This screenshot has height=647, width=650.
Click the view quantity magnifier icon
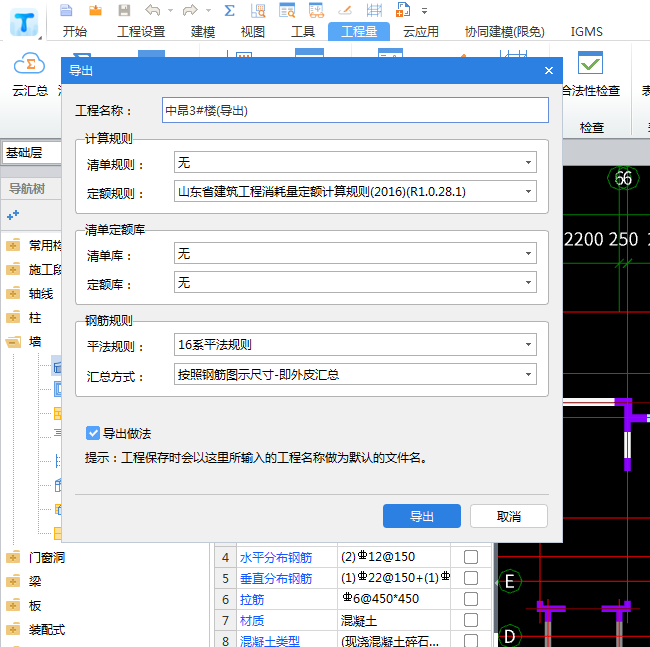pyautogui.click(x=258, y=10)
